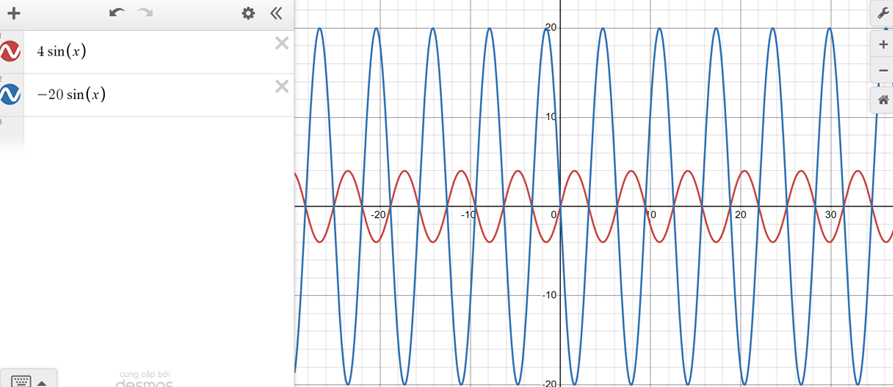Screen dimensions: 893x387
Task: Open the edit list gear settings
Action: pos(248,13)
